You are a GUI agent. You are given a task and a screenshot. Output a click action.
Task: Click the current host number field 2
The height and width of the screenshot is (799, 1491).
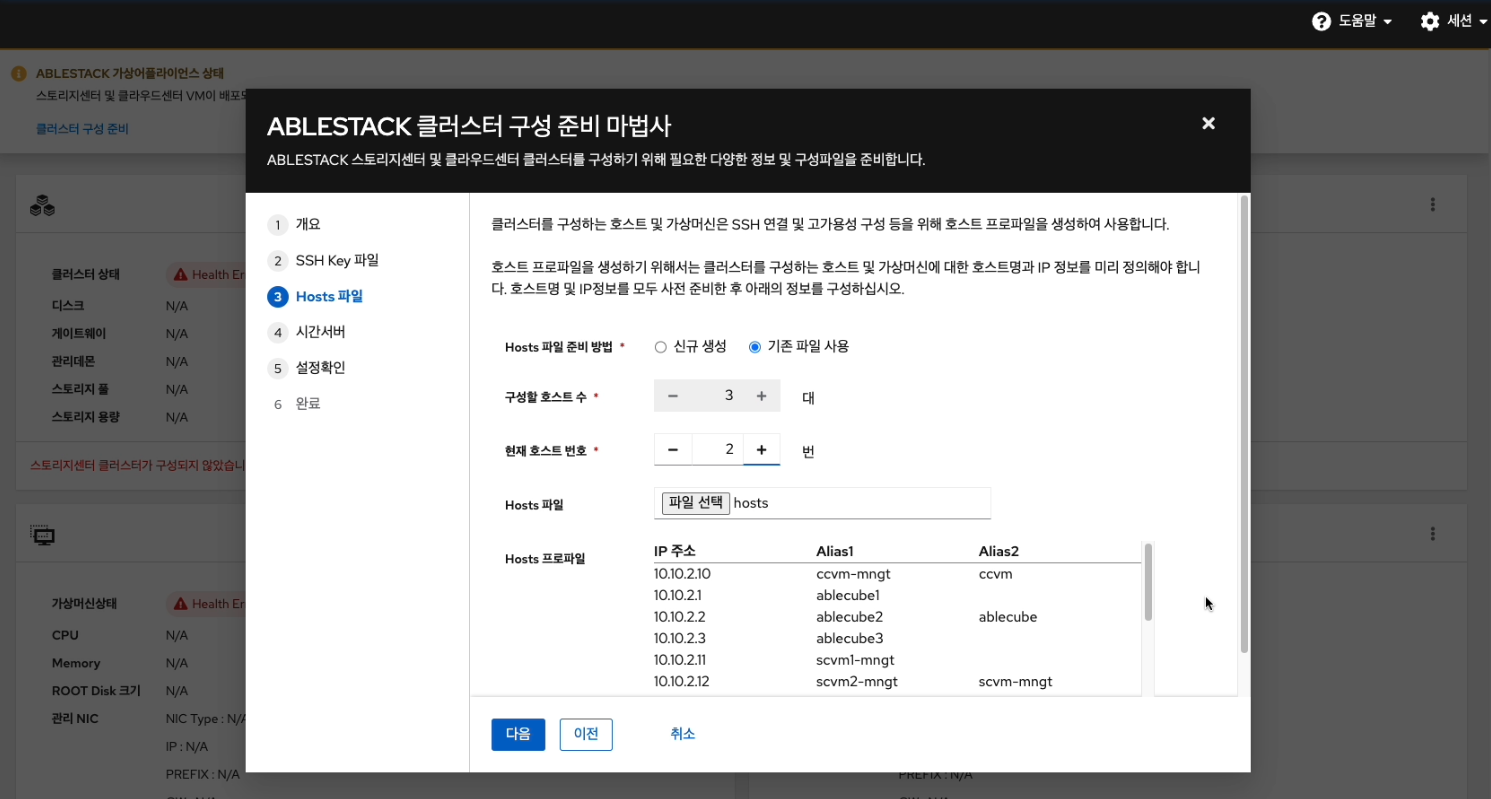coord(717,450)
